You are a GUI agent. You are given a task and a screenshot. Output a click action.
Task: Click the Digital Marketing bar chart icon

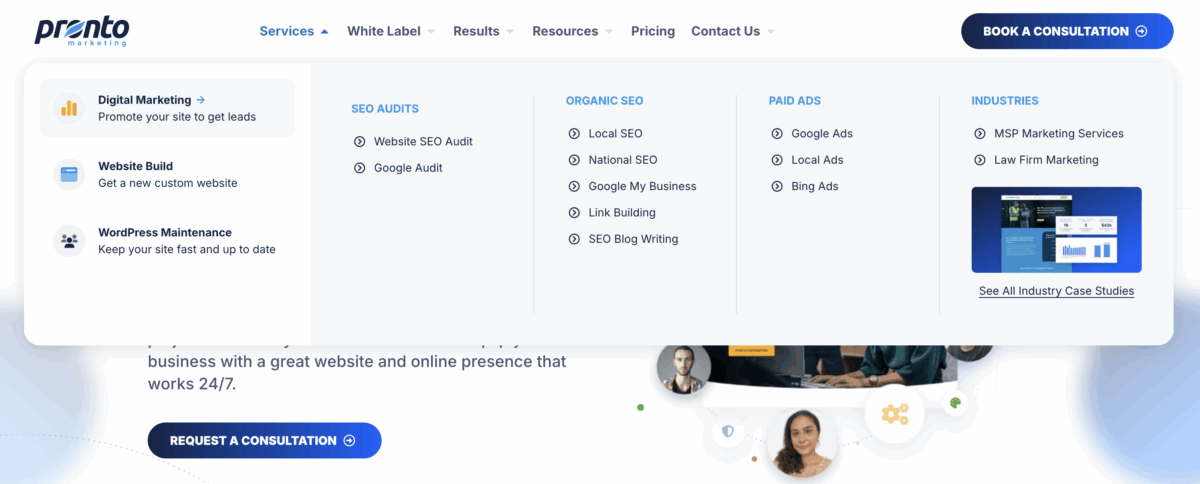coord(69,108)
